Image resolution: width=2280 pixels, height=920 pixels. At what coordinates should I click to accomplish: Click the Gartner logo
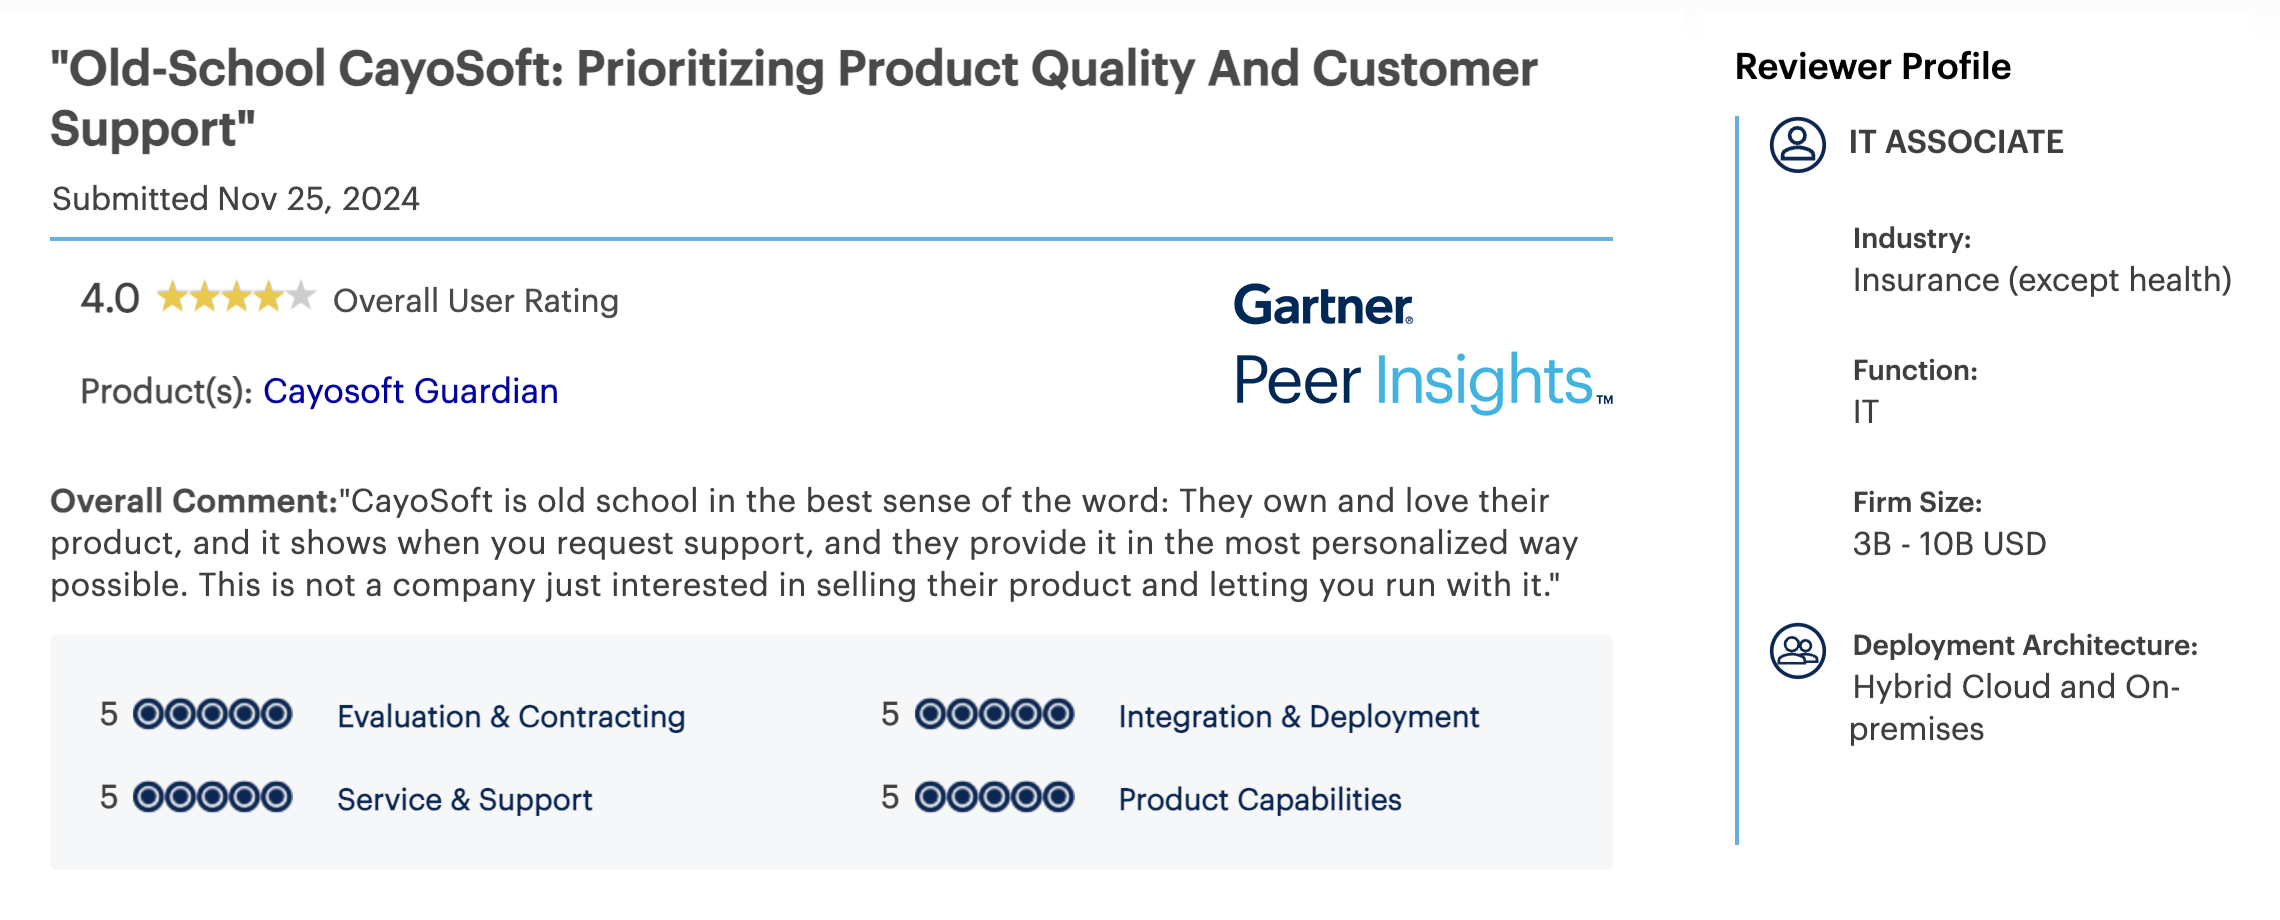[x=1322, y=305]
